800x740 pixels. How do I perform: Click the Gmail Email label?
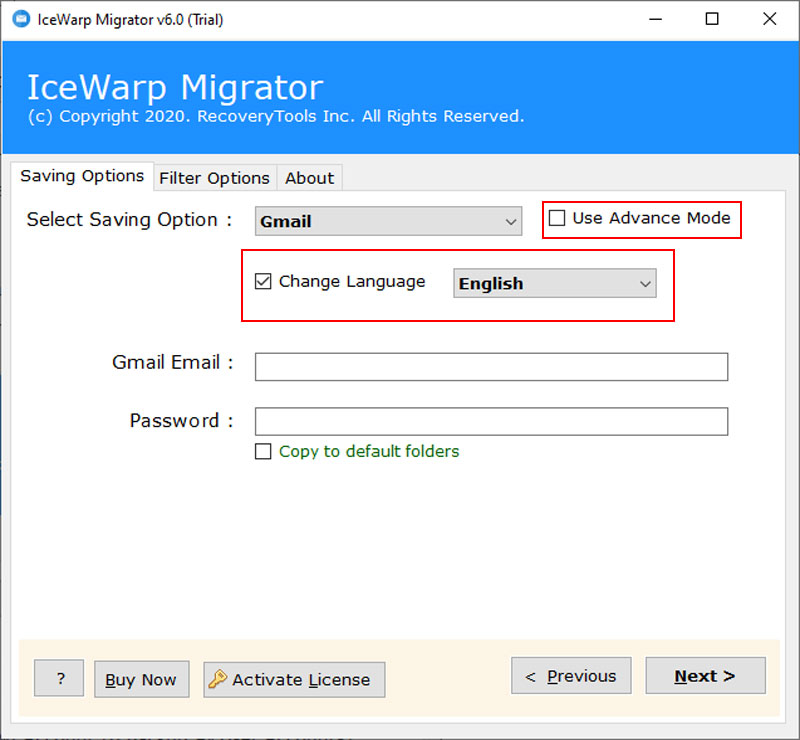pyautogui.click(x=172, y=362)
